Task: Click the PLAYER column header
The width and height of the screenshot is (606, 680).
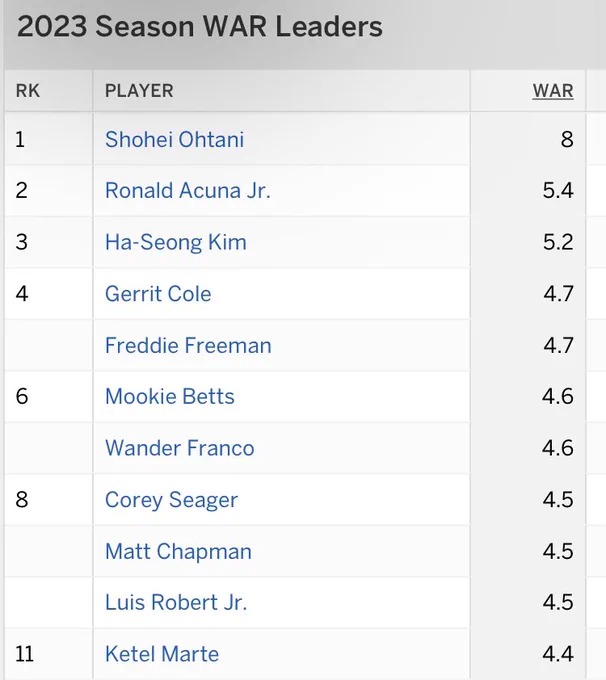Action: [139, 91]
